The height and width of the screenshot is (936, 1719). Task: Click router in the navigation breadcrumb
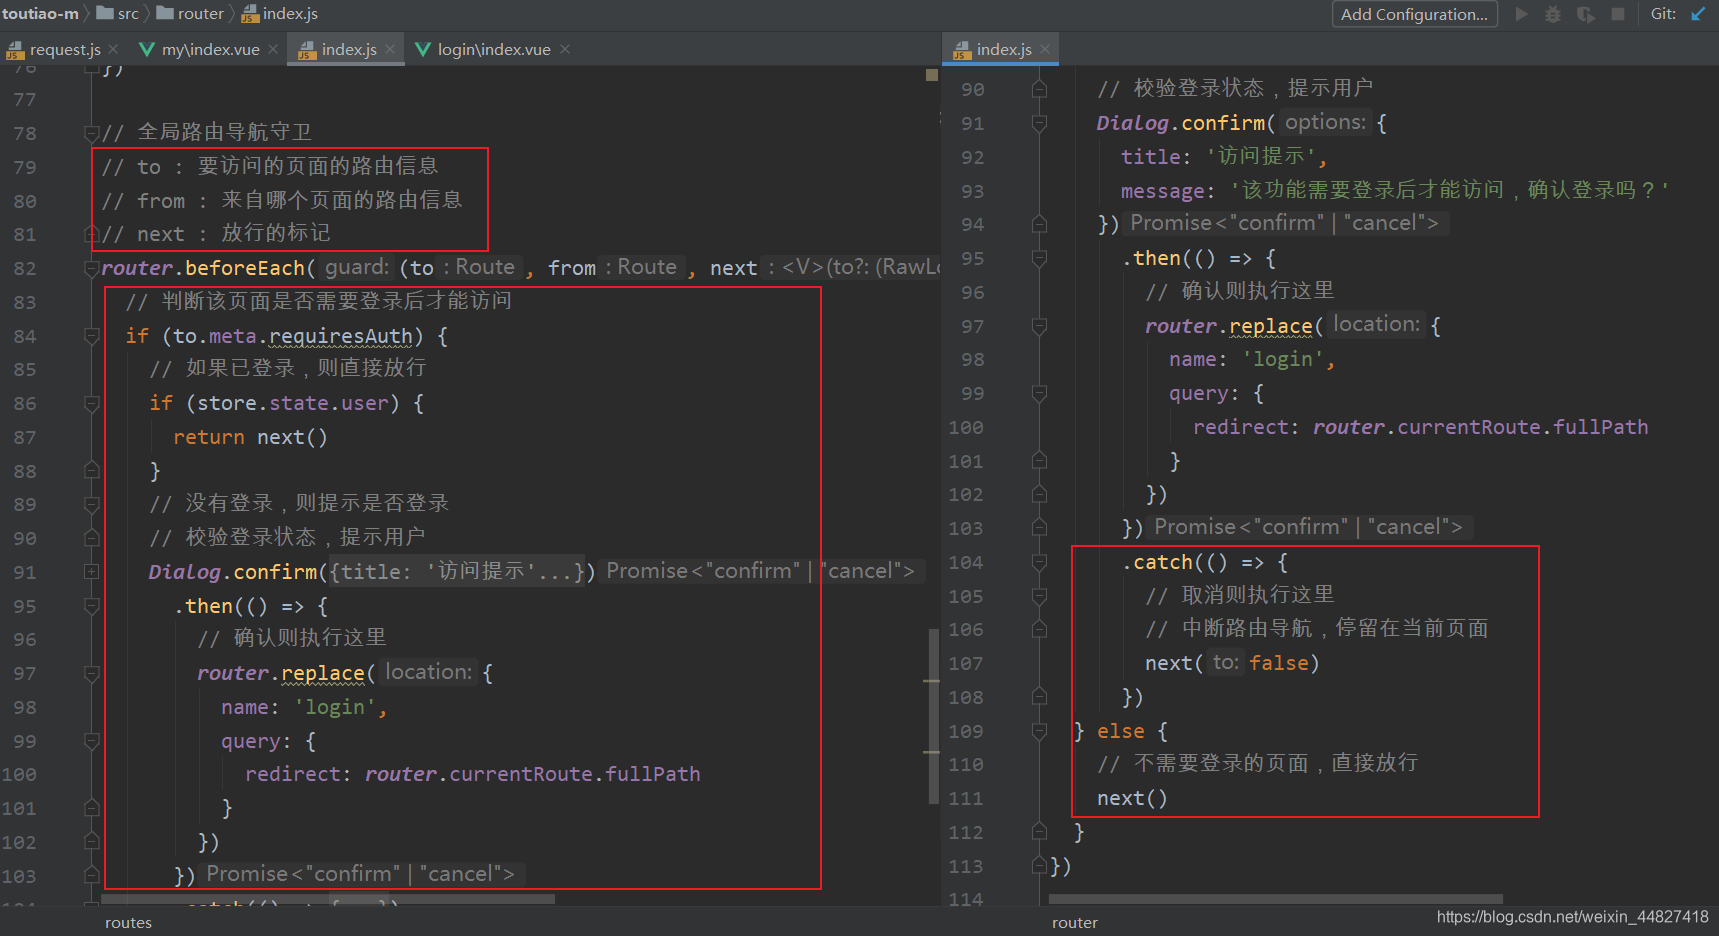(201, 13)
